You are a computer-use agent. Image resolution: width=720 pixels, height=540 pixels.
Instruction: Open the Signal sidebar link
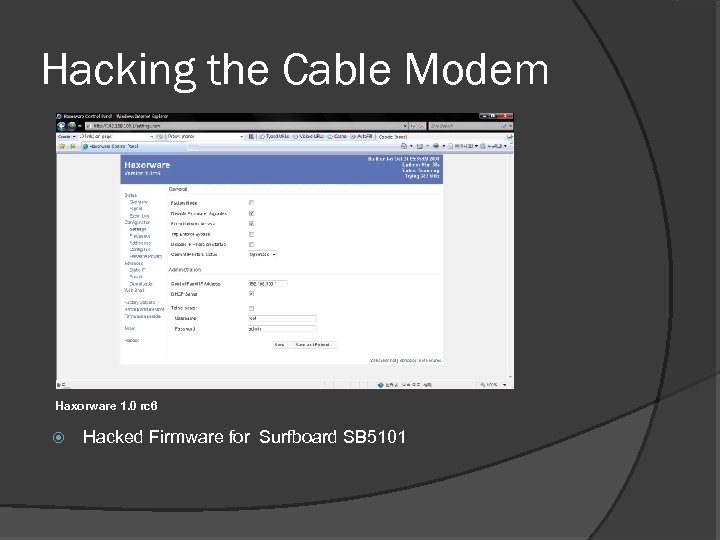[x=136, y=208]
